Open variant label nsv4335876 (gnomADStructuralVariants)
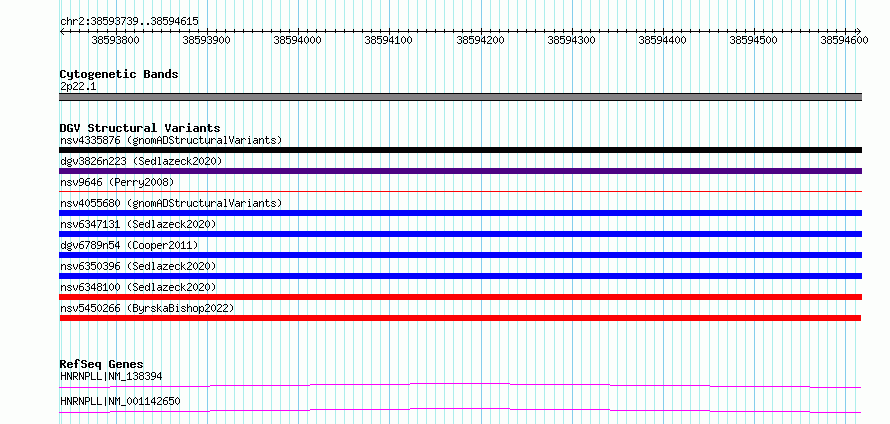Image resolution: width=890 pixels, height=424 pixels. (x=171, y=140)
